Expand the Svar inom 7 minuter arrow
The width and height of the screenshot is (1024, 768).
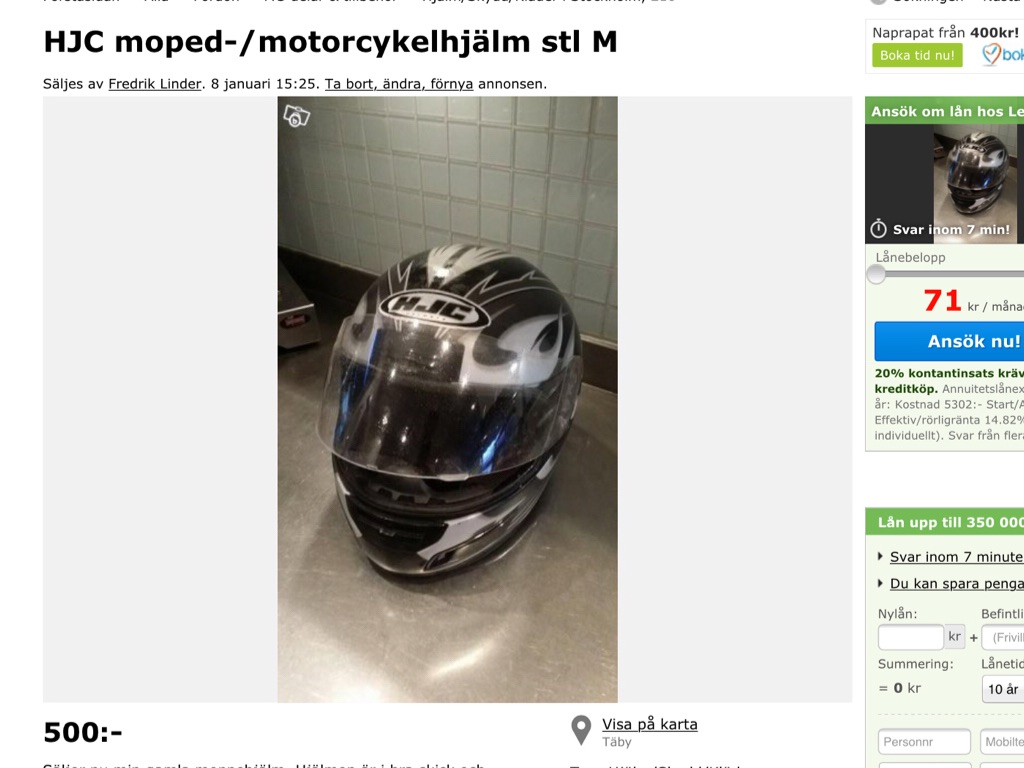click(880, 556)
